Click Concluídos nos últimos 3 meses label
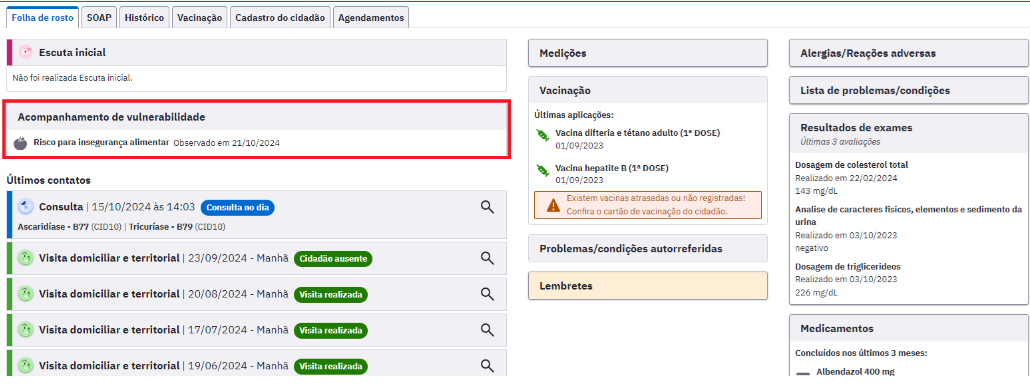The image size is (1030, 385). [x=861, y=353]
